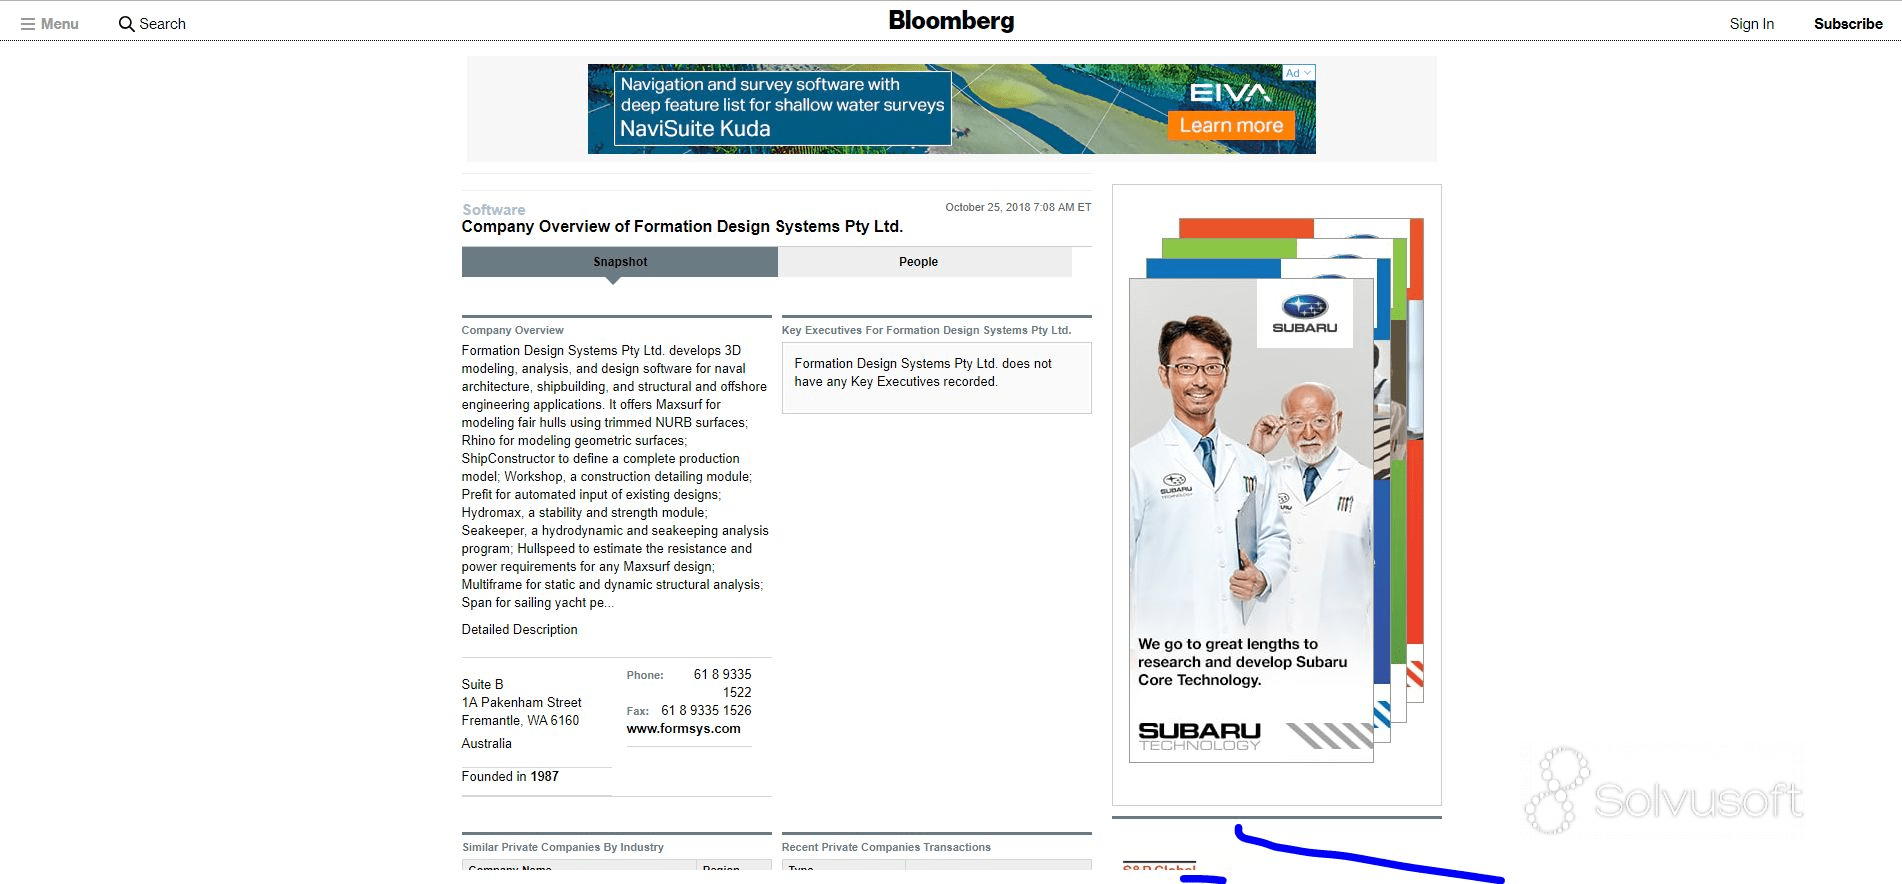
Task: Open the NaviSuite Kuda banner ad
Action: [951, 109]
